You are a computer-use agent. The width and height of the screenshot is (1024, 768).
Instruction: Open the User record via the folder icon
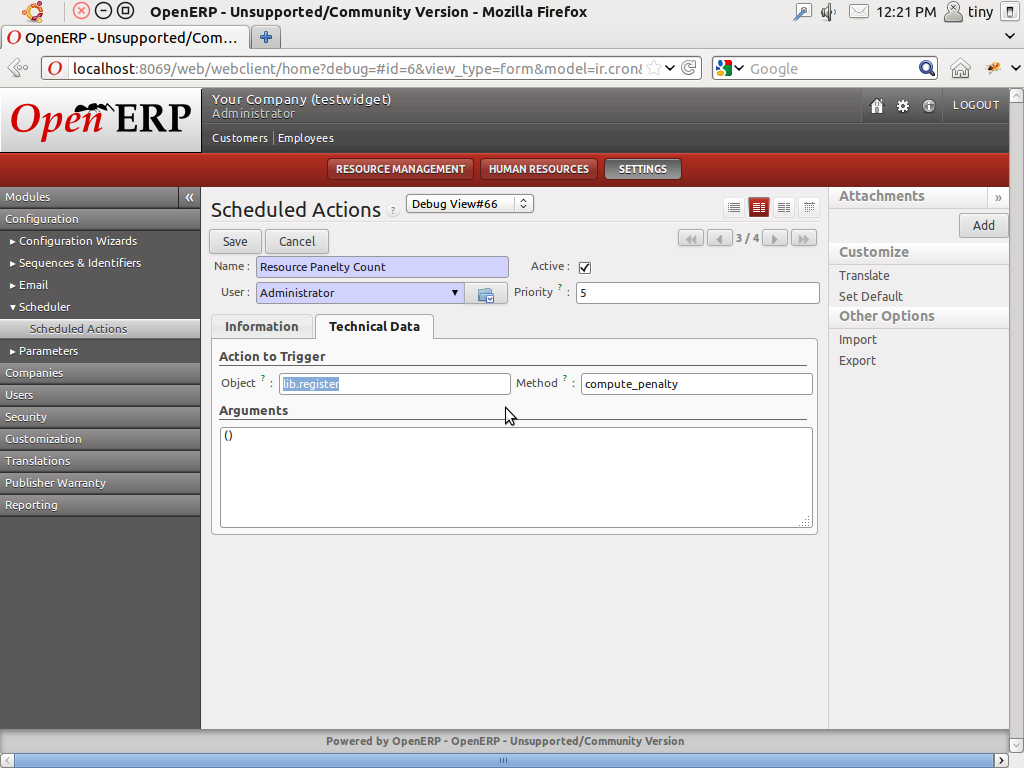click(x=486, y=293)
